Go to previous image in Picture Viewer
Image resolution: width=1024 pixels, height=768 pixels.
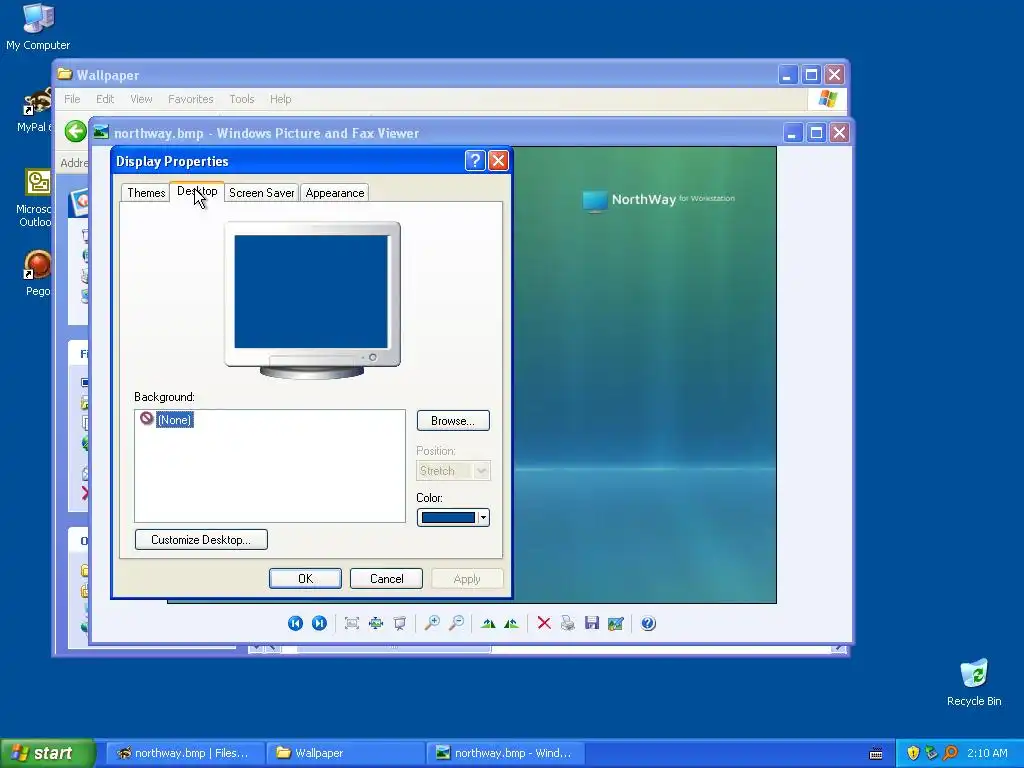pos(295,623)
